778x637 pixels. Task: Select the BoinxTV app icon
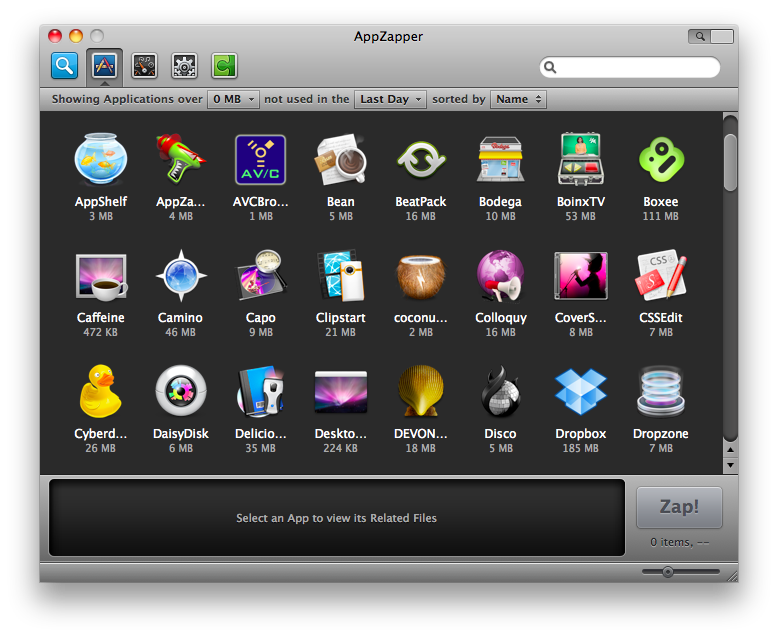581,159
